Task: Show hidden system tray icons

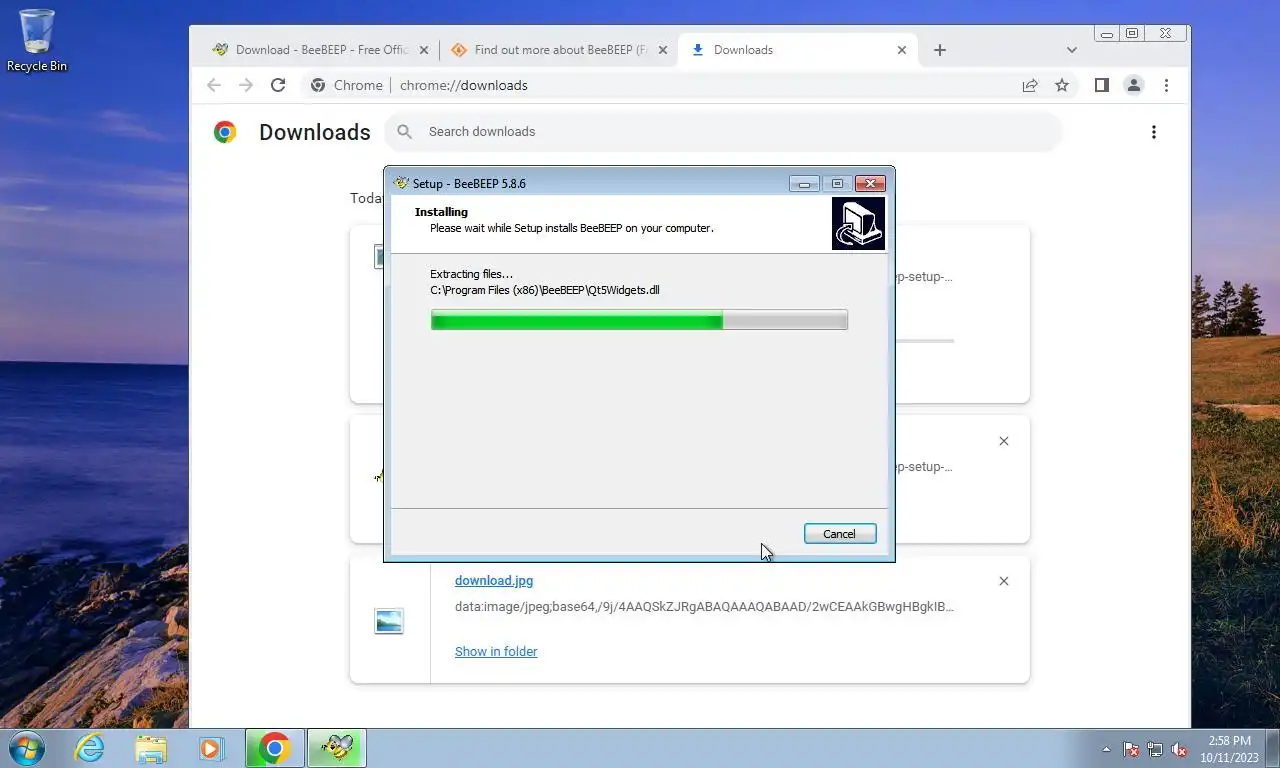Action: (x=1106, y=749)
